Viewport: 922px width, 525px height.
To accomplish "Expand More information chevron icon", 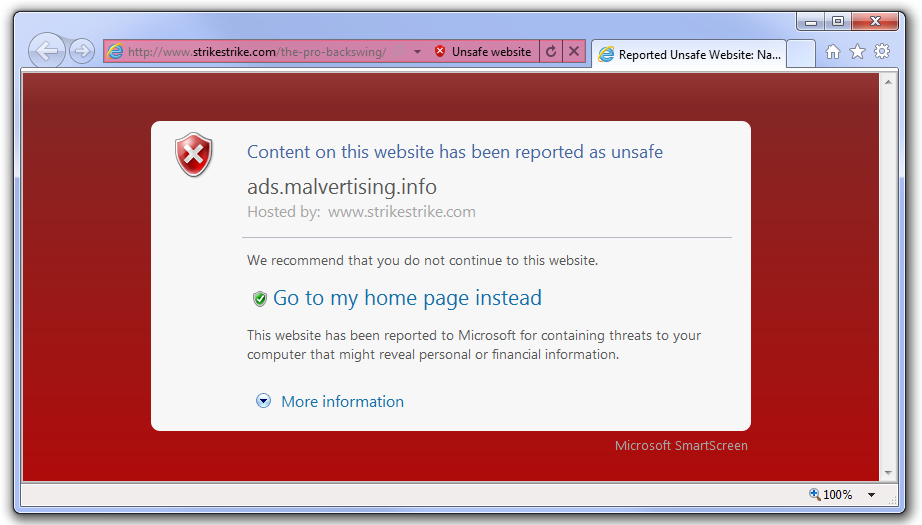I will (x=263, y=401).
